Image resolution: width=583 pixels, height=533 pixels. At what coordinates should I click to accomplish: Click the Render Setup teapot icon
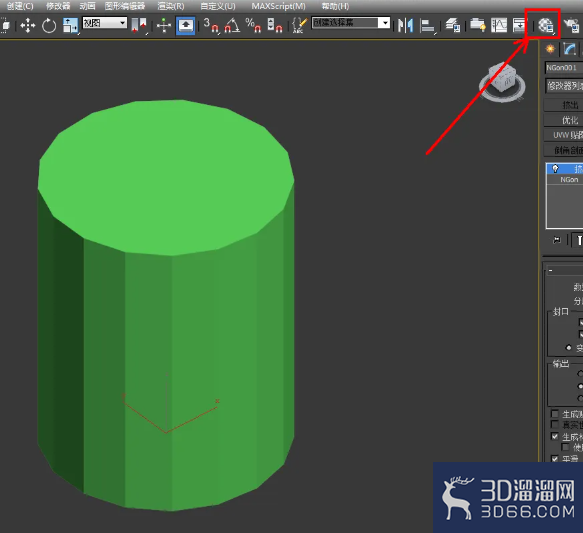(x=571, y=26)
